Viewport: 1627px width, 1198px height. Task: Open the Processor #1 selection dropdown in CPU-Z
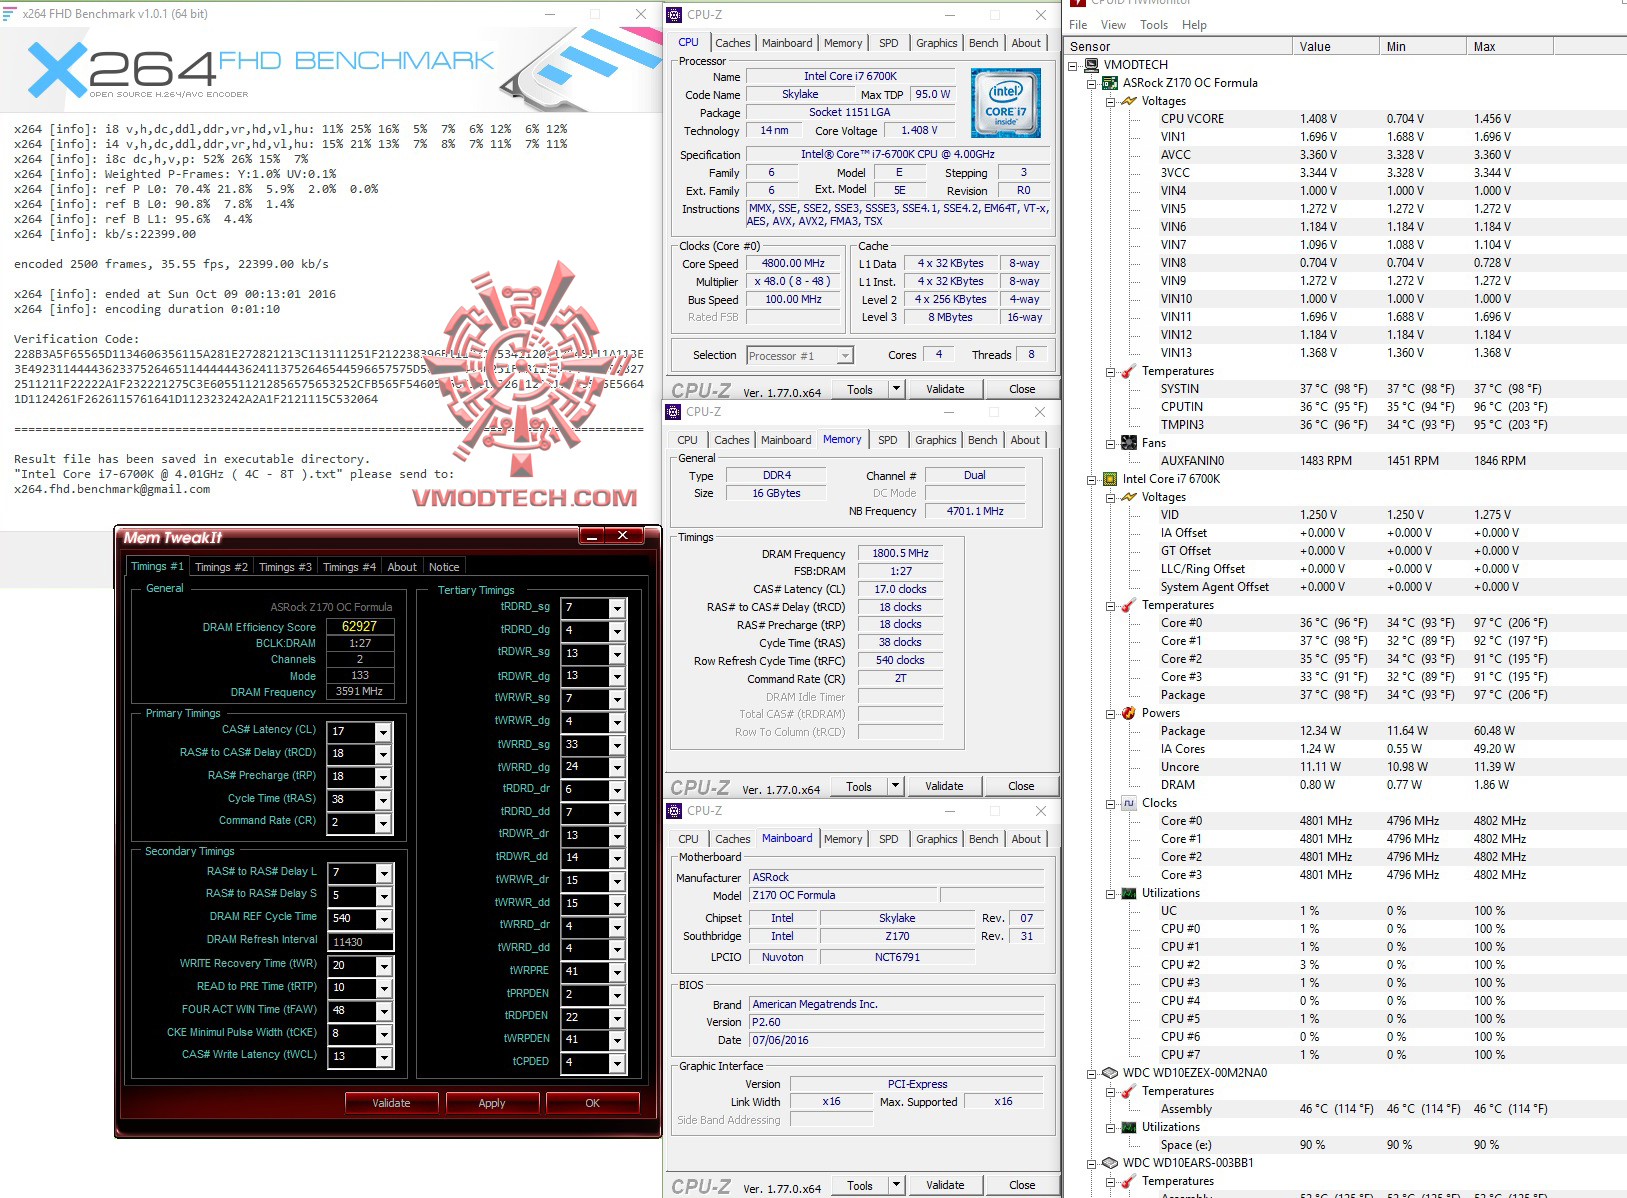(846, 355)
